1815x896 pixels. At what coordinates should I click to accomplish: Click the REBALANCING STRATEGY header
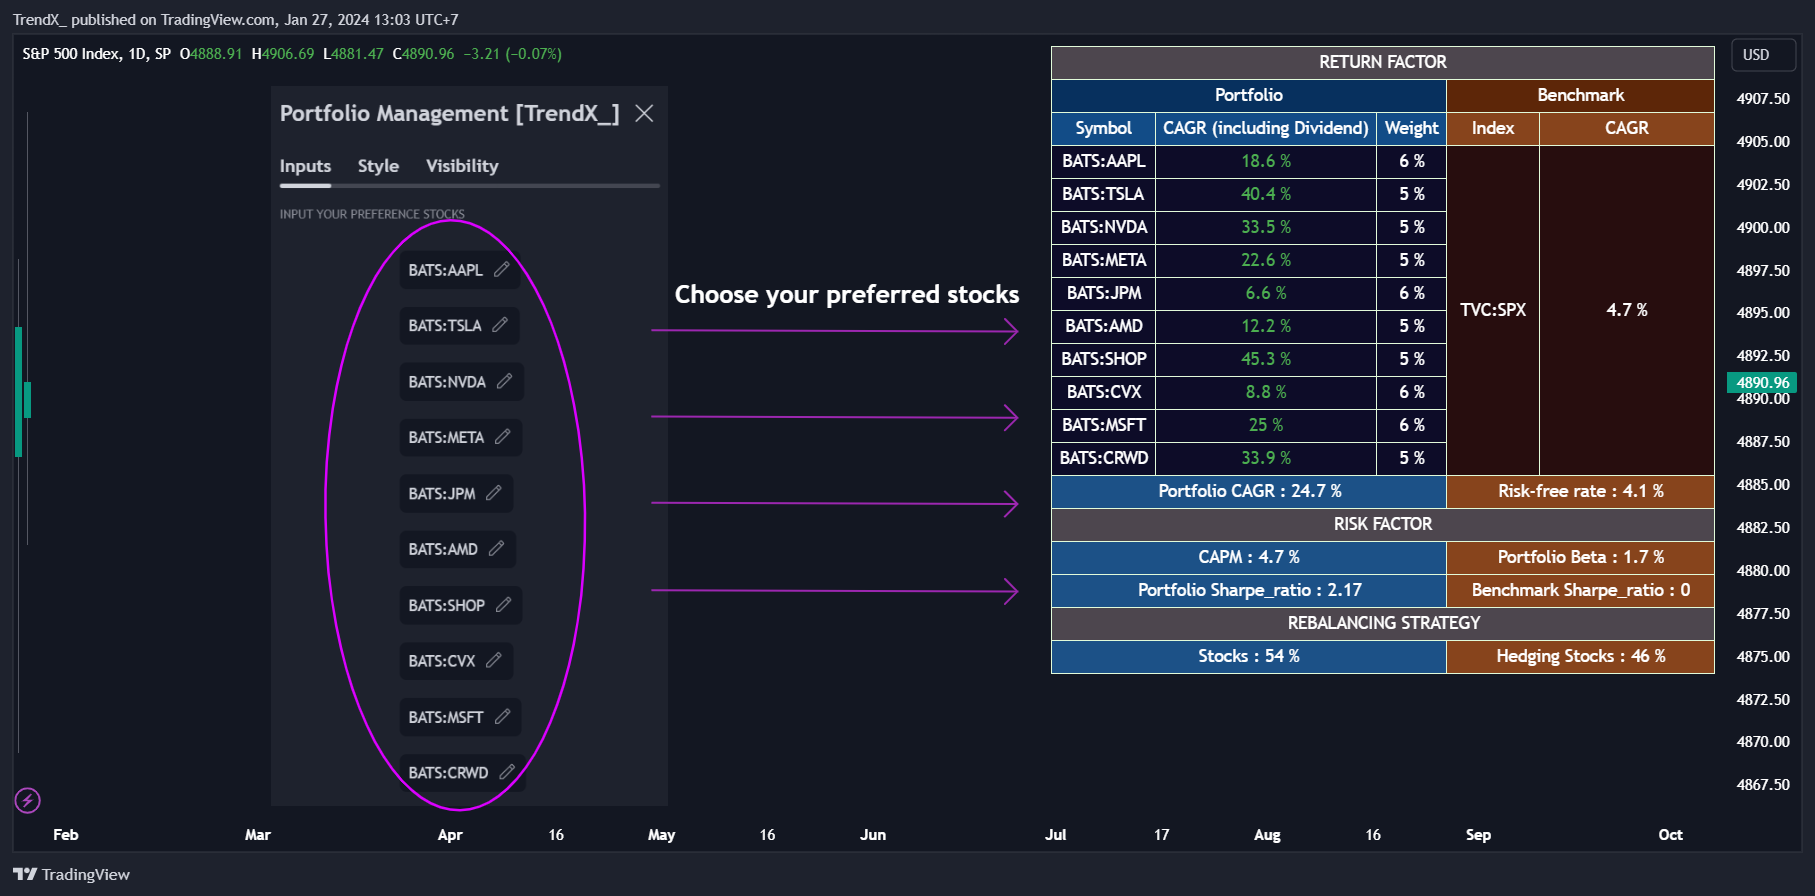[x=1382, y=623]
